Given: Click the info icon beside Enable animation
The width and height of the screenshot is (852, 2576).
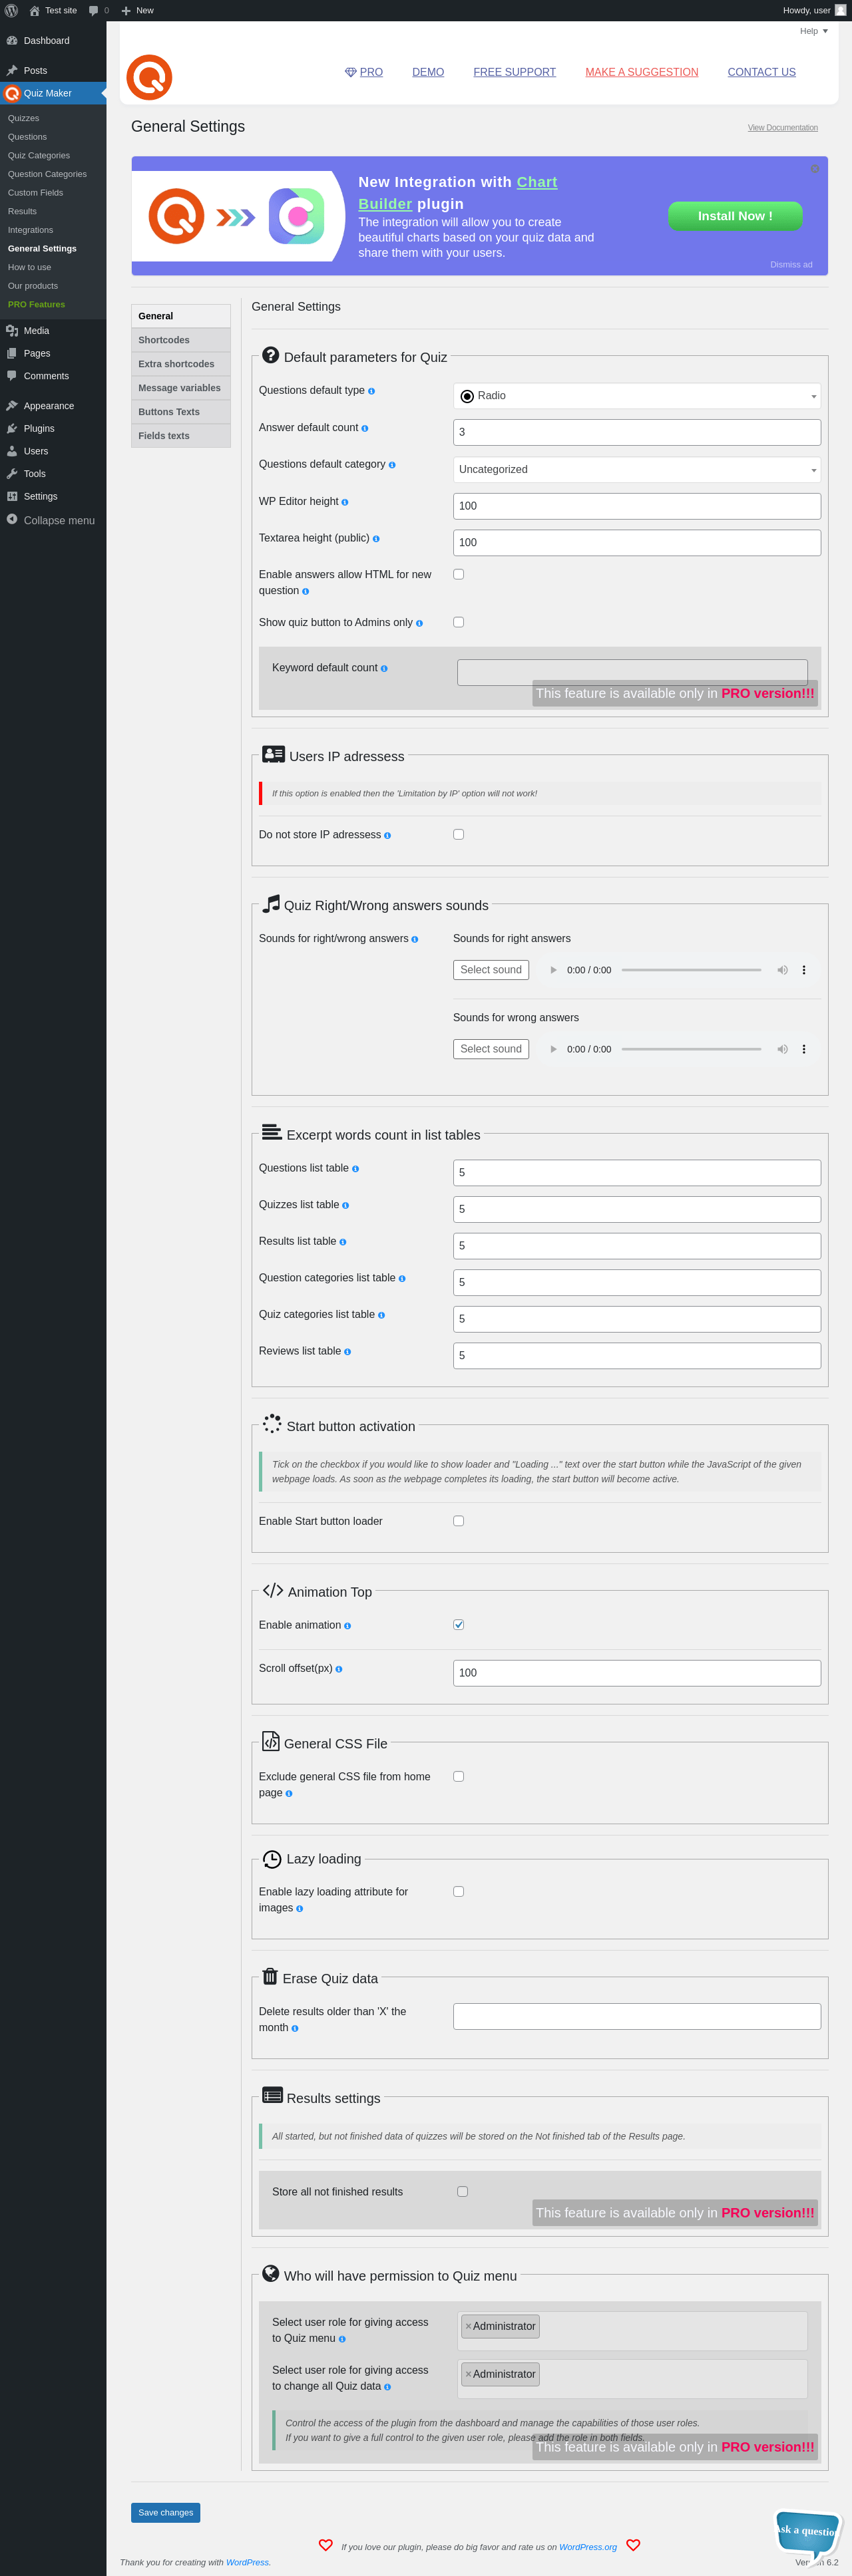Looking at the screenshot, I should pyautogui.click(x=347, y=1626).
